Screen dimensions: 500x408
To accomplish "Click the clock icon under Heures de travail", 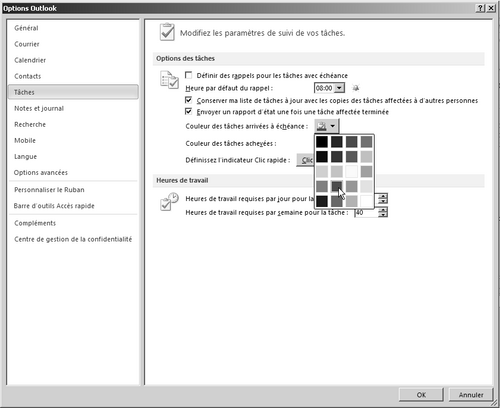I will 169,202.
